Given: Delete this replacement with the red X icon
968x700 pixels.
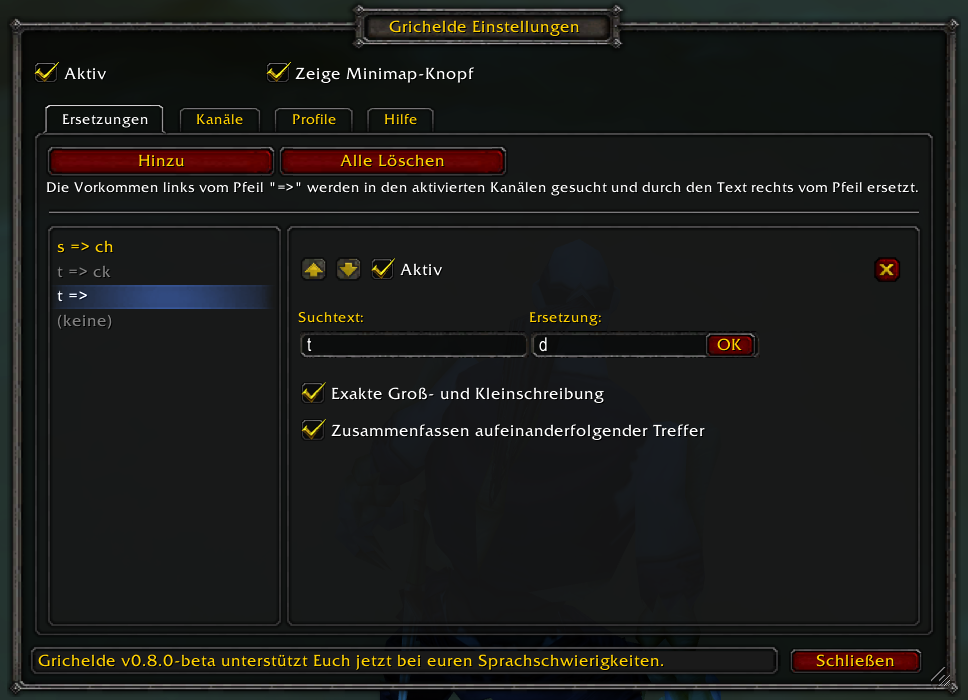Looking at the screenshot, I should [x=887, y=270].
